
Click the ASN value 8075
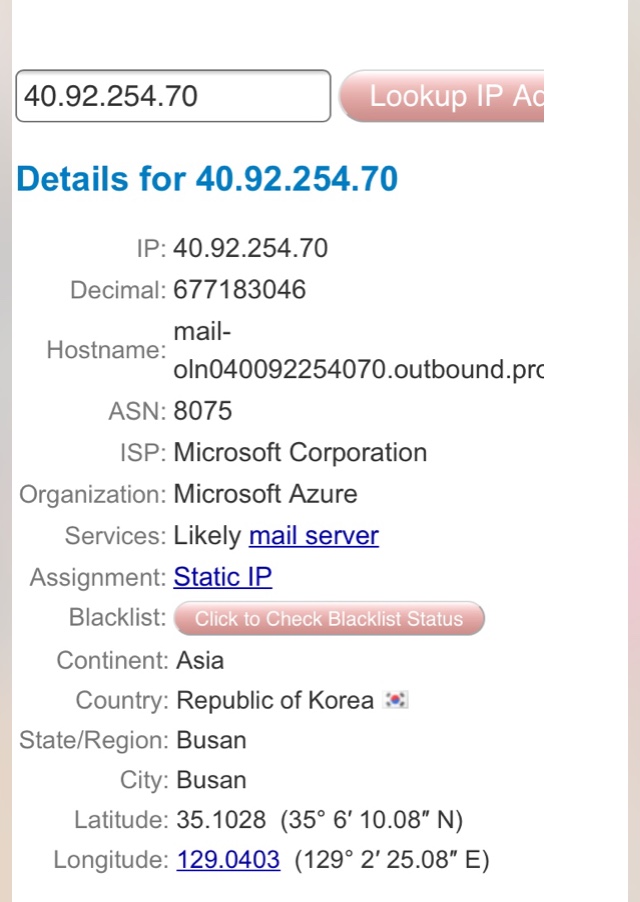(x=202, y=411)
